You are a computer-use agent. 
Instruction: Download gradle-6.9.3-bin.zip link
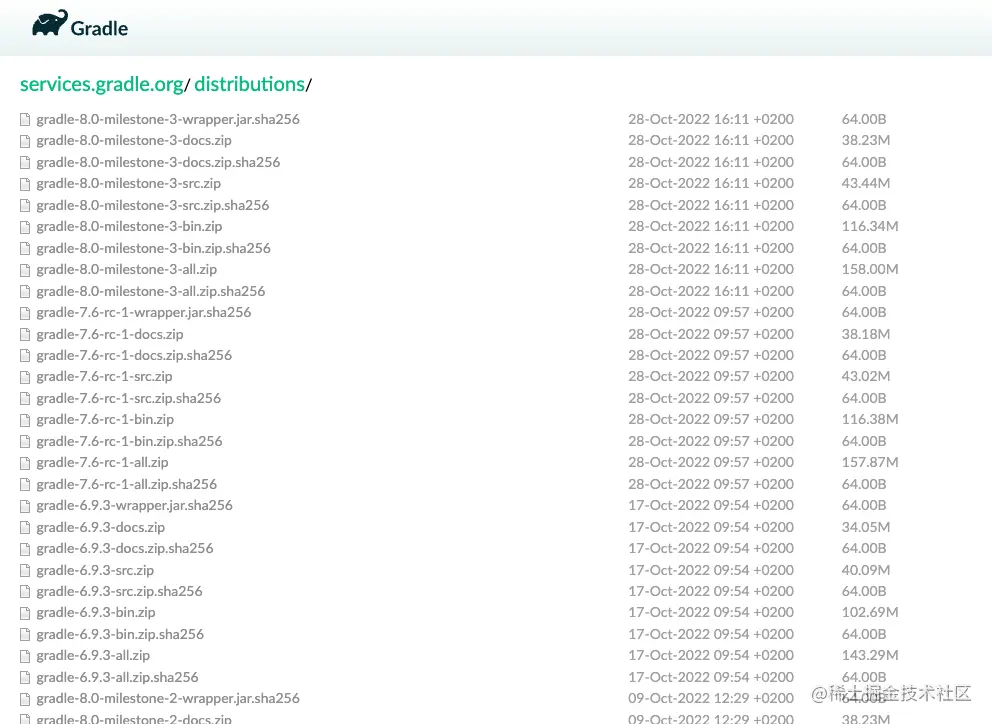(x=96, y=612)
